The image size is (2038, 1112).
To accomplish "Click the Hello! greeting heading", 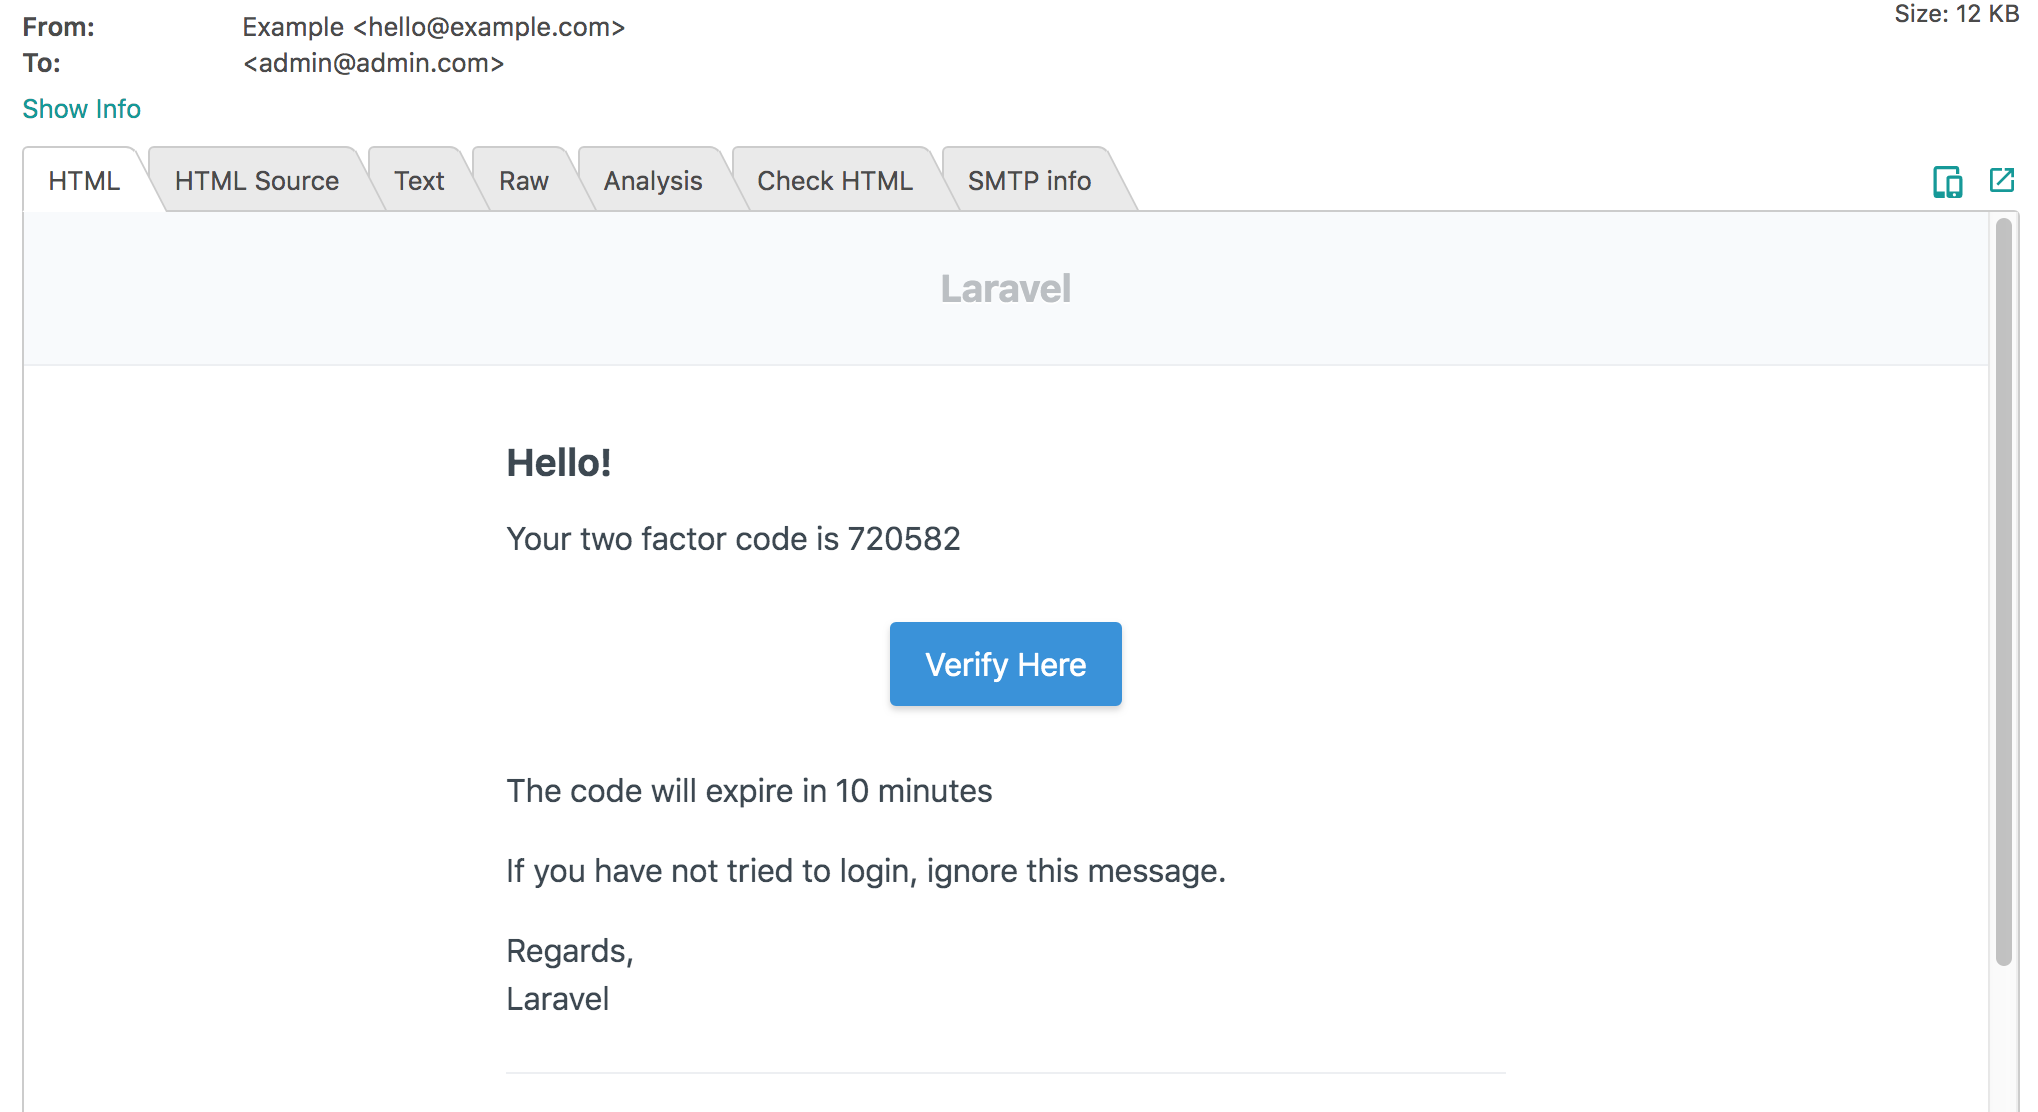I will coord(560,462).
